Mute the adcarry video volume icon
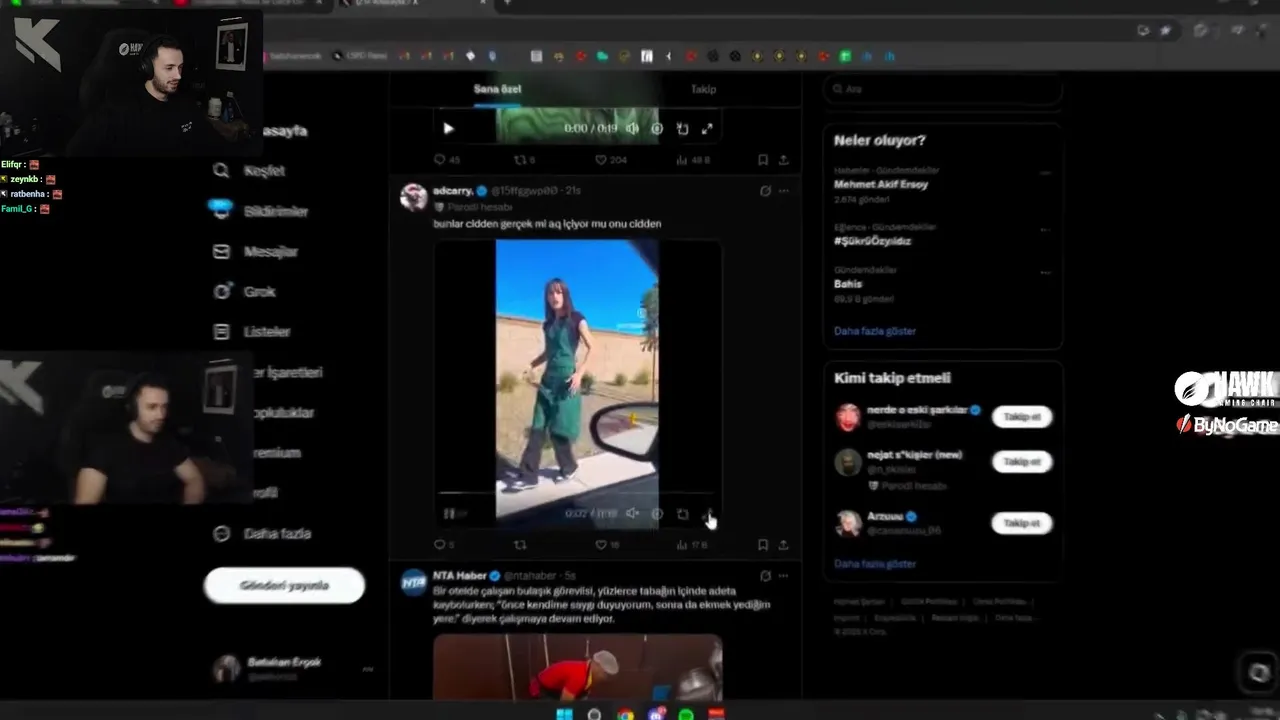The height and width of the screenshot is (720, 1280). 632,514
